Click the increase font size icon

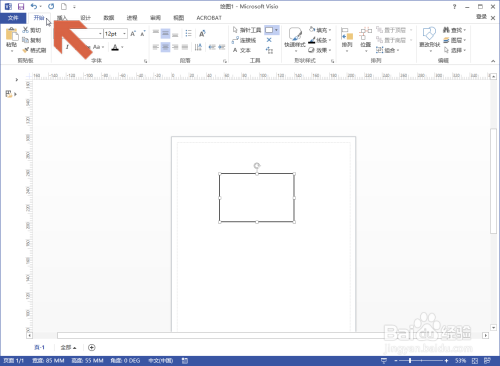133,34
